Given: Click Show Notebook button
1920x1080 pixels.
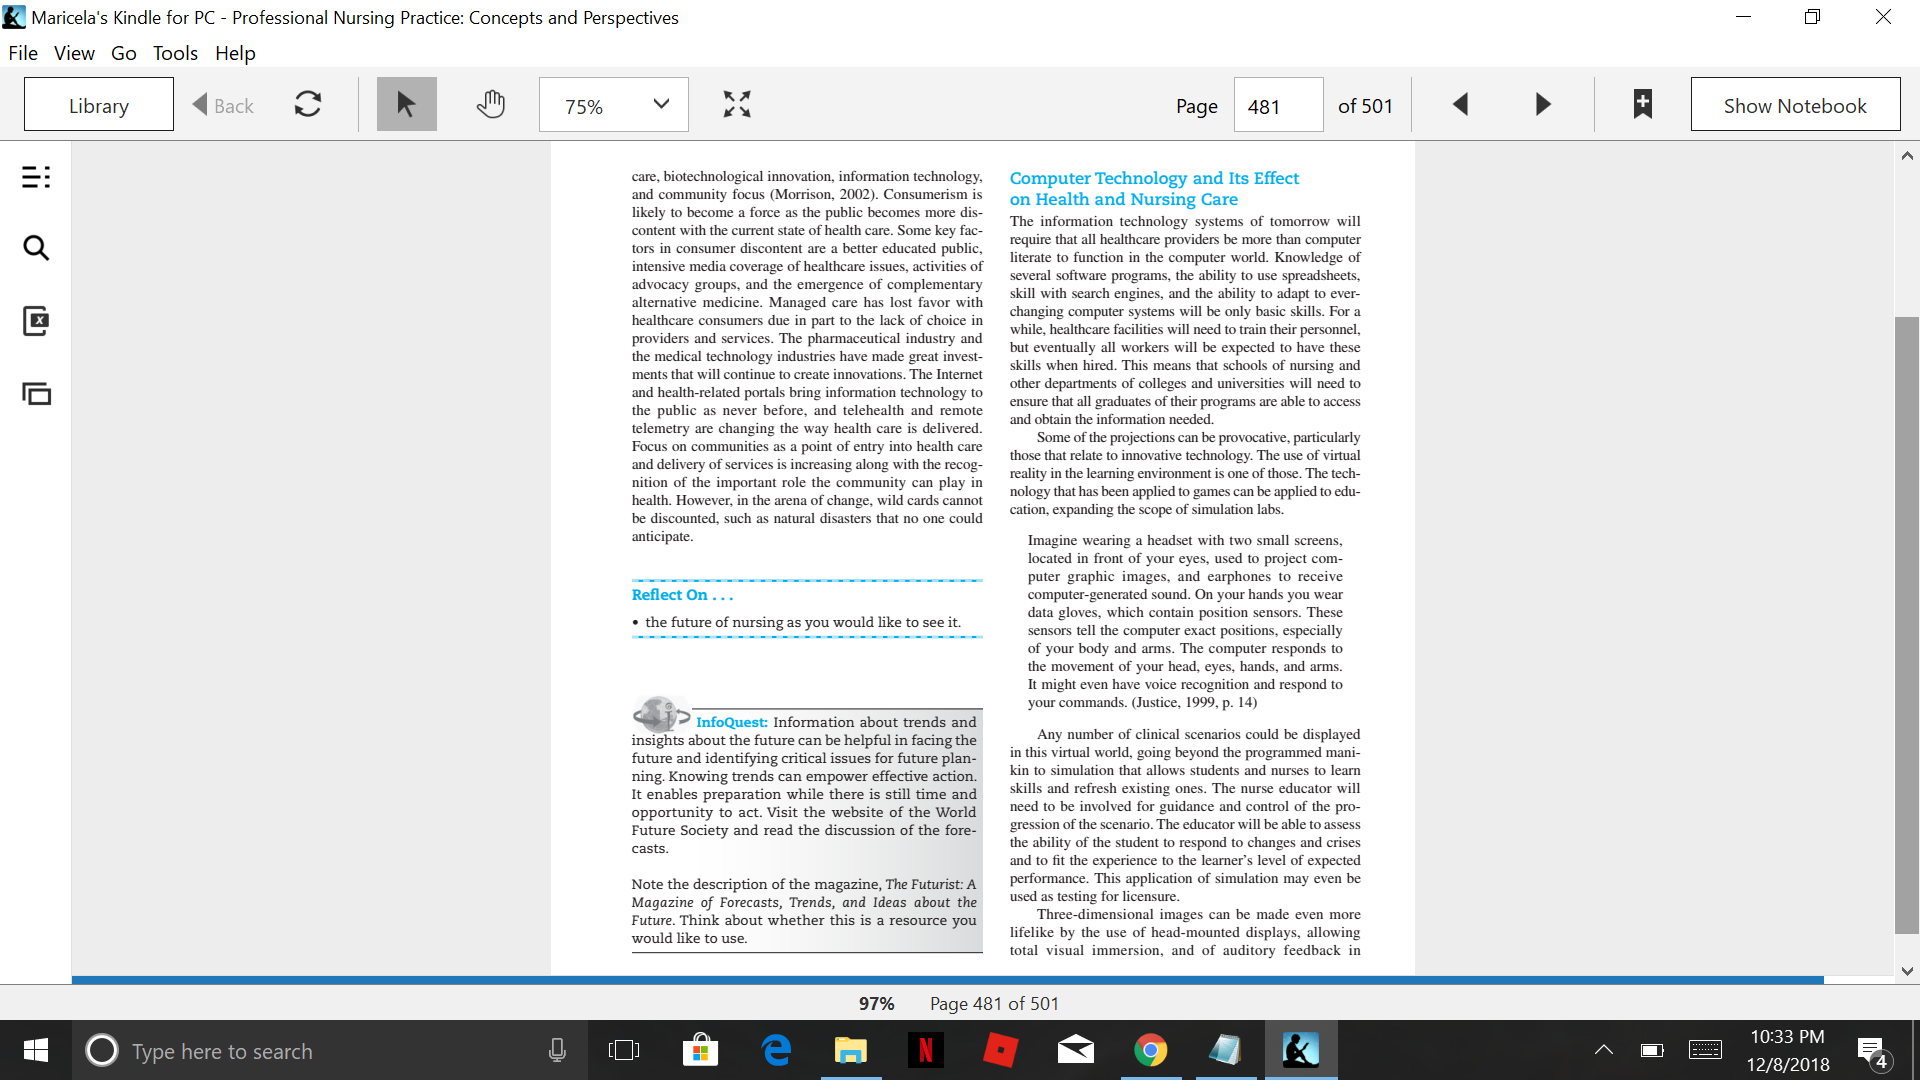Looking at the screenshot, I should [x=1795, y=105].
